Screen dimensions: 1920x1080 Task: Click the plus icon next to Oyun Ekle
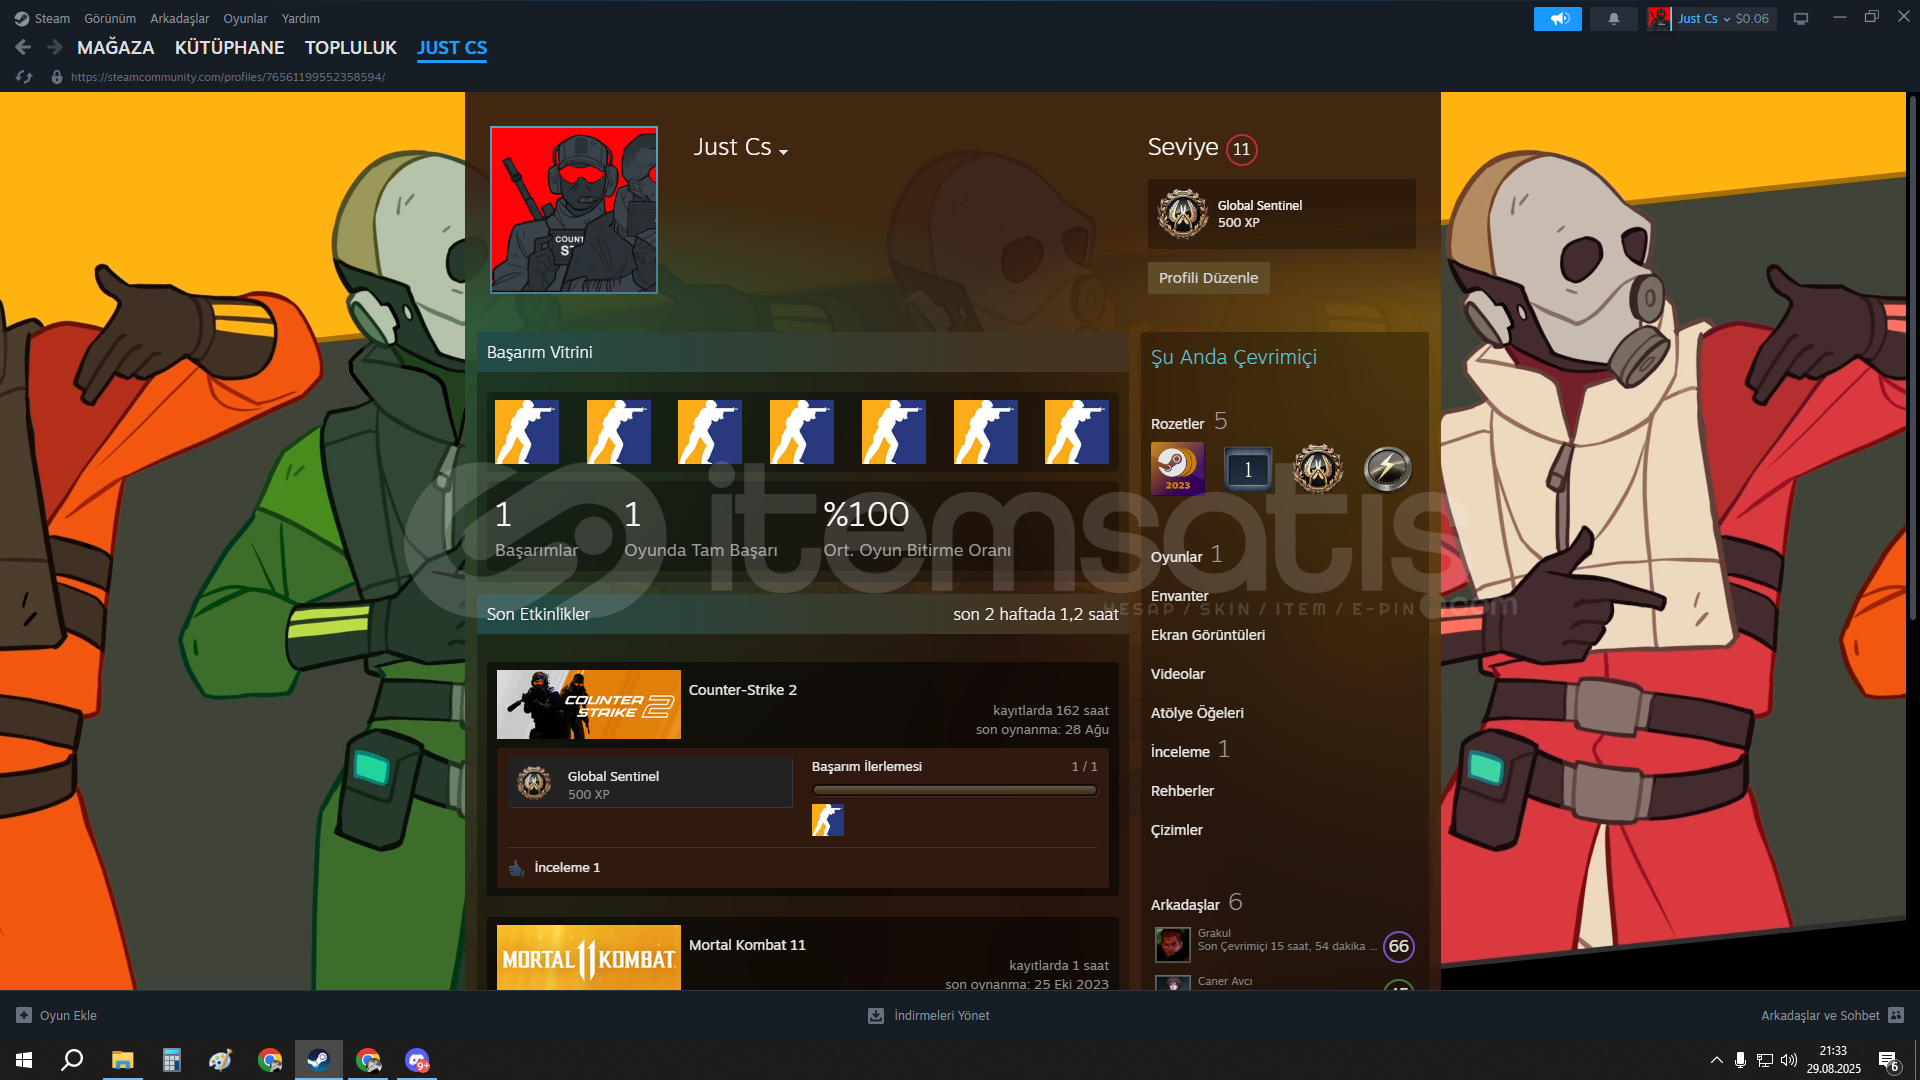click(24, 1015)
